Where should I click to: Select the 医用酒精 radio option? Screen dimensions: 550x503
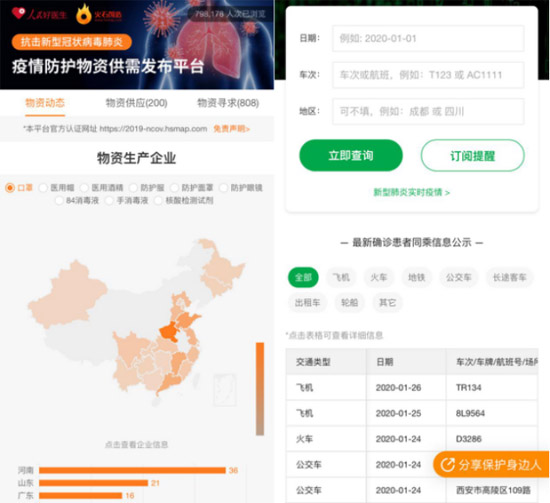pyautogui.click(x=84, y=188)
